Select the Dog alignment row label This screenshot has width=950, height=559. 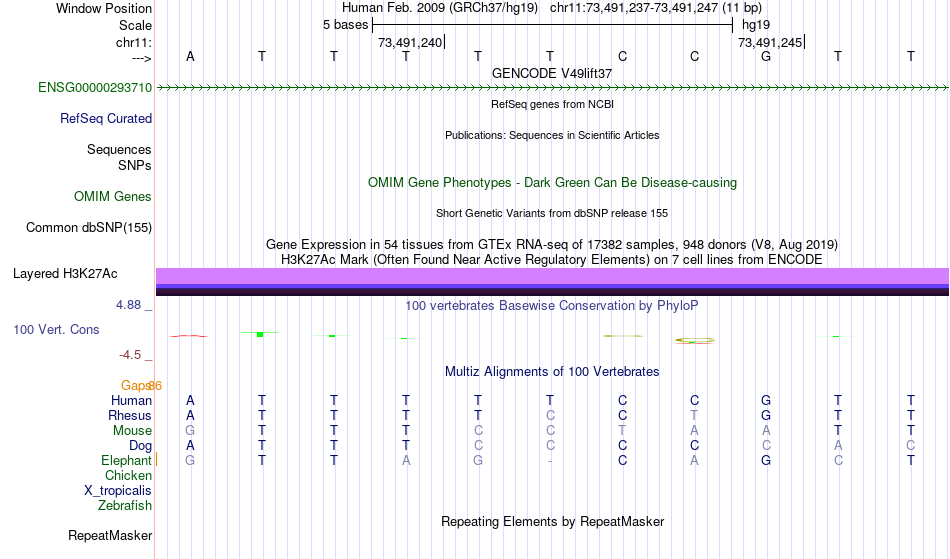coord(141,446)
